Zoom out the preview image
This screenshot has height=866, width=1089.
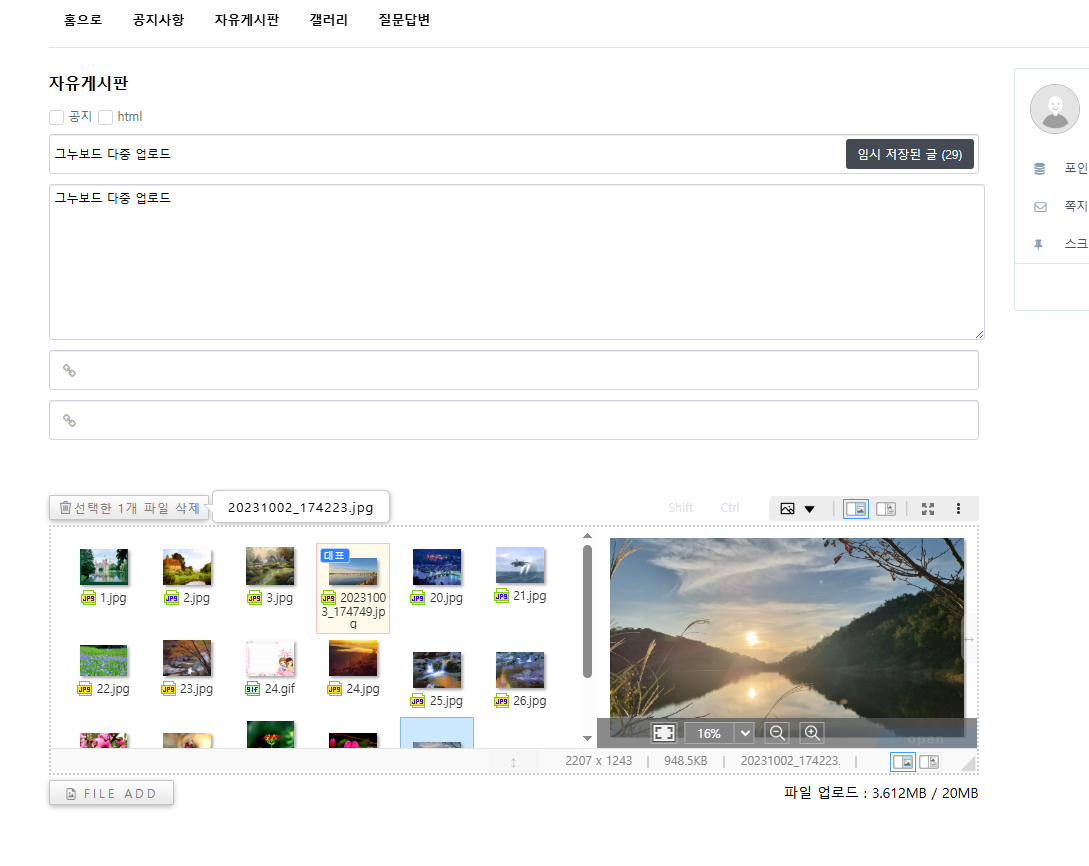point(776,733)
